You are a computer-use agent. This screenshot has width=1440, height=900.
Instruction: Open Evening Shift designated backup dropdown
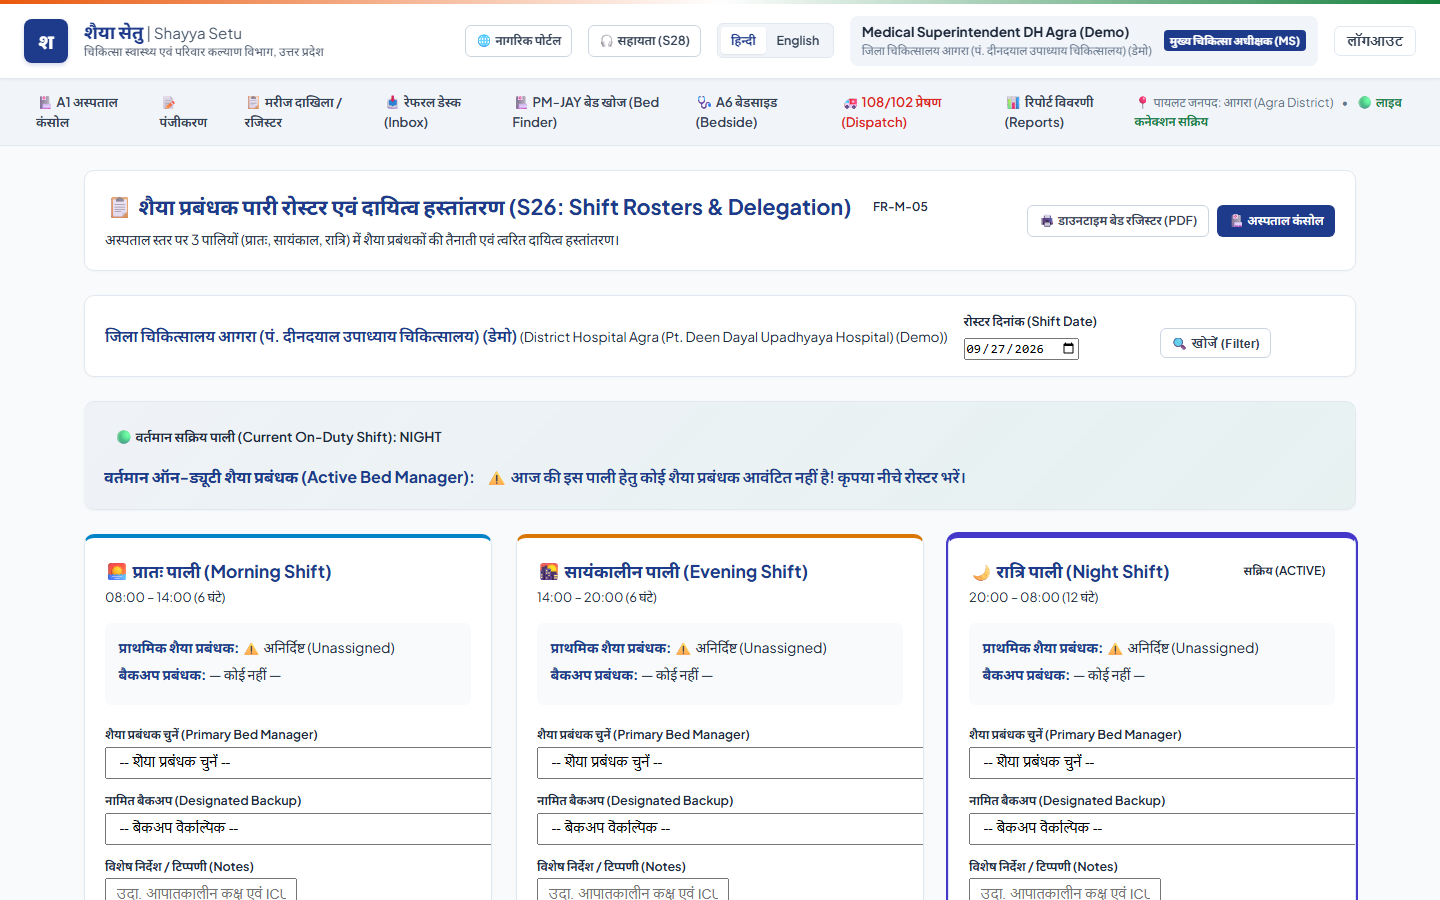tap(730, 828)
